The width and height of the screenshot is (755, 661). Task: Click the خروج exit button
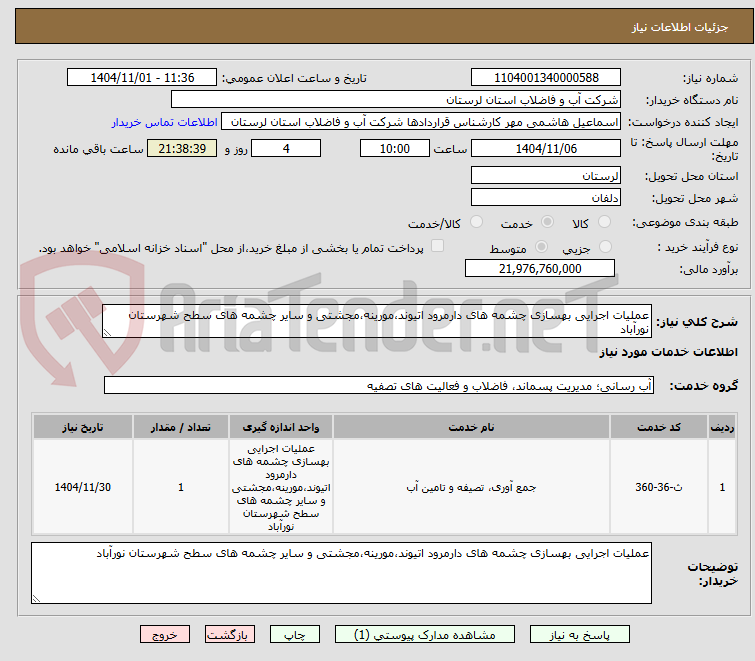165,635
